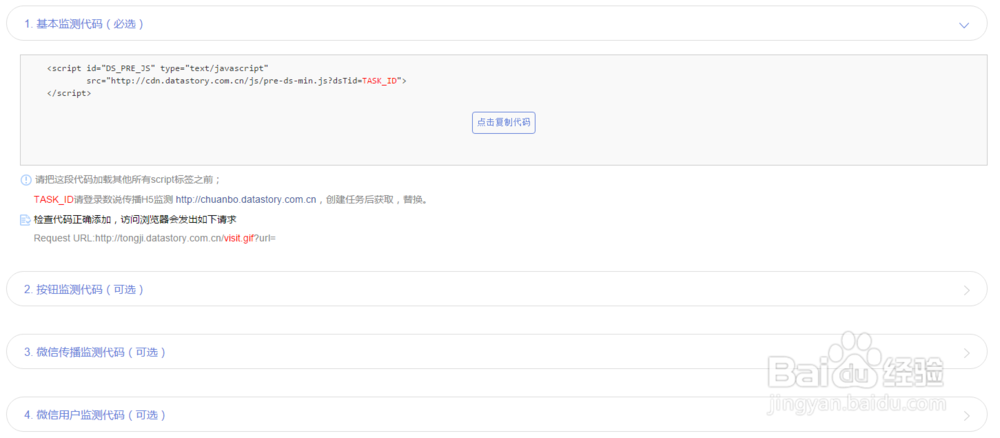This screenshot has height=438, width=1000.
Task: Expand 3. 微信传播监测代码 chevron arrow
Action: [x=967, y=353]
